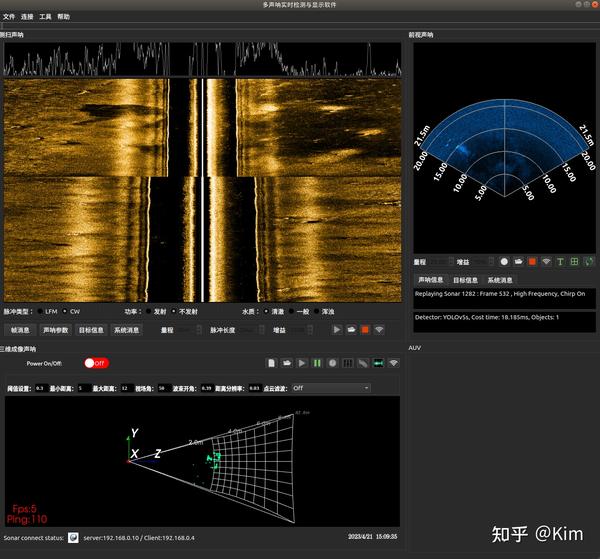The image size is (600, 559).
Task: Click the 声呐参数 button
Action: 55,330
